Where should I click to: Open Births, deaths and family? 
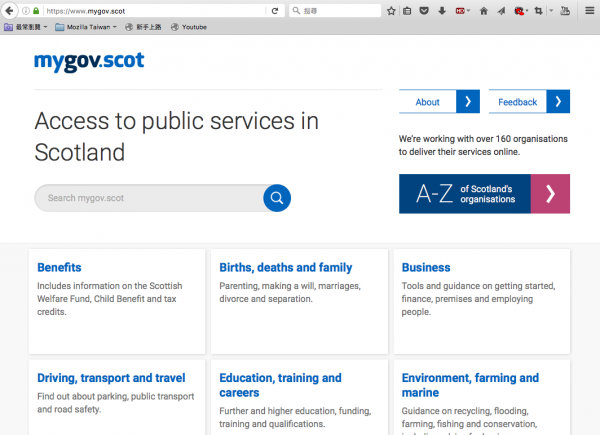285,267
